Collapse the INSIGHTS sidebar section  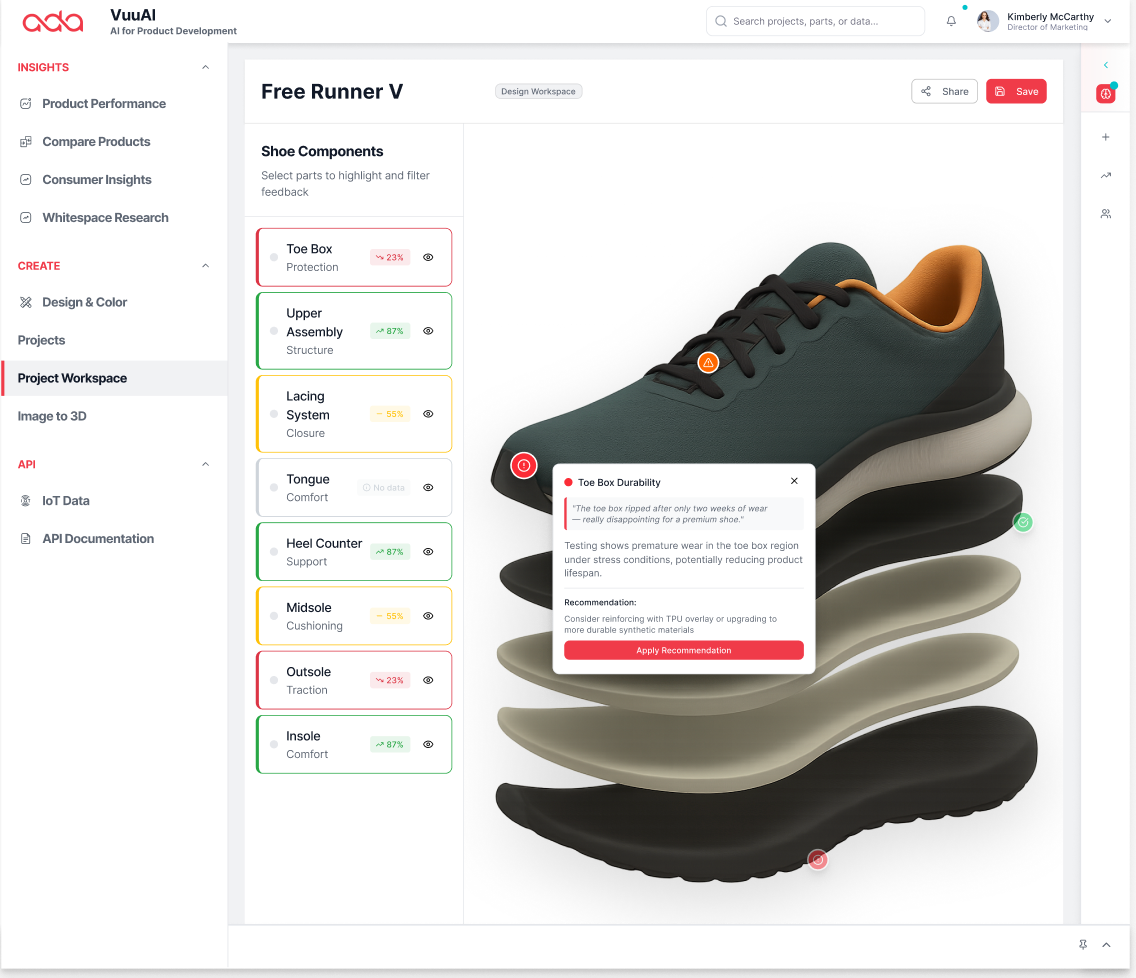coord(206,68)
